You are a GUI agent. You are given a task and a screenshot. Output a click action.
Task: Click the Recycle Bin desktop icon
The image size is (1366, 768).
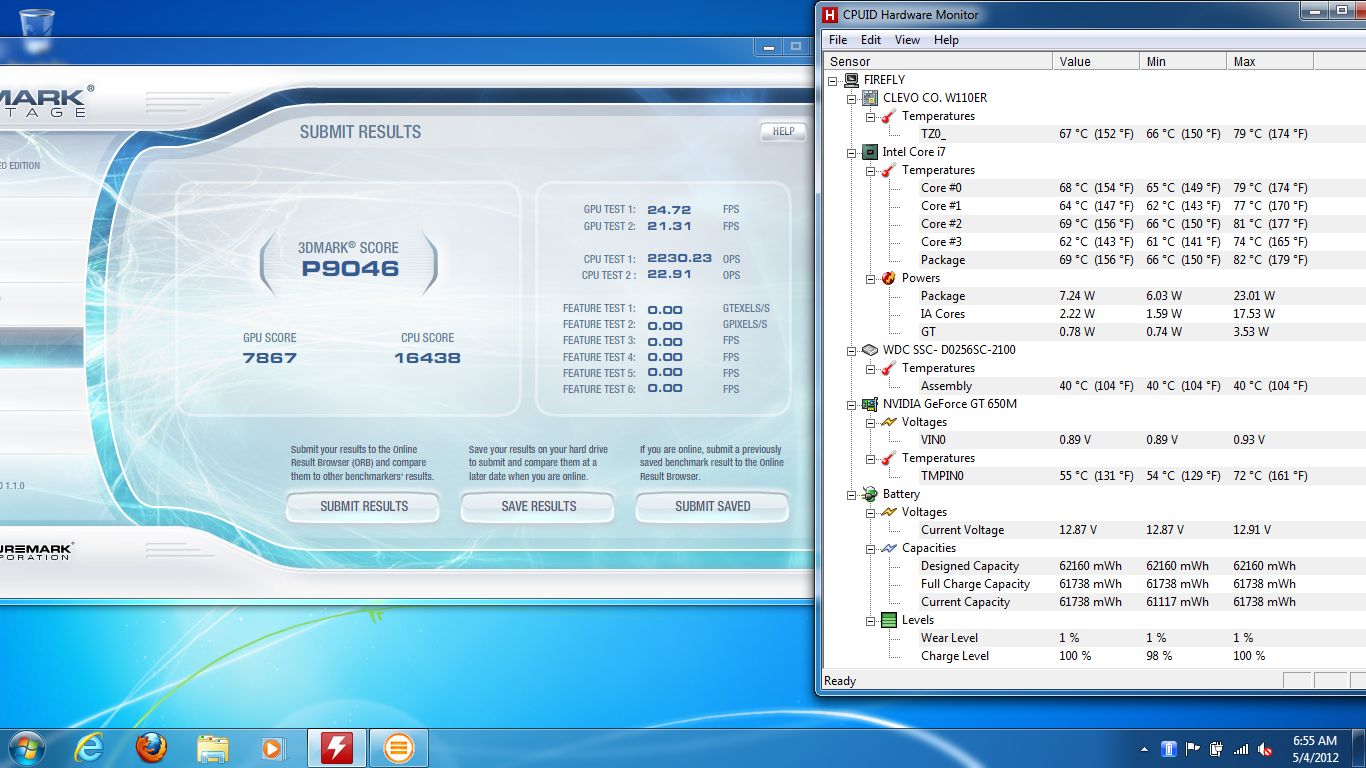click(x=36, y=20)
